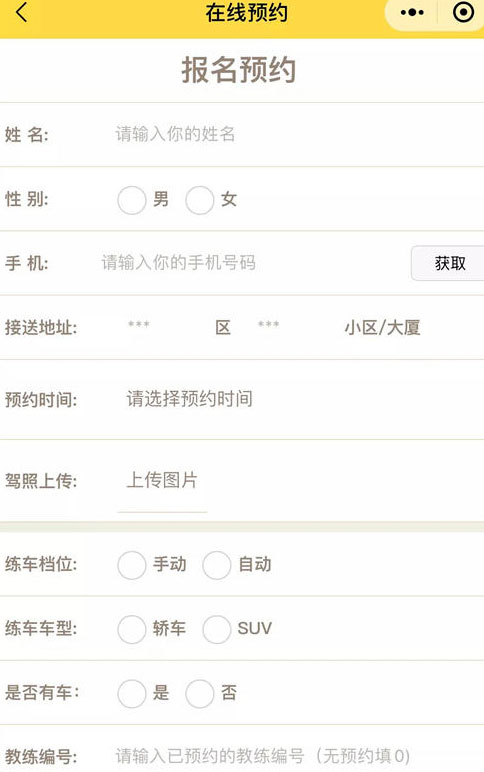Open the district selector before 区
Image resolution: width=484 pixels, height=772 pixels.
pos(139,325)
